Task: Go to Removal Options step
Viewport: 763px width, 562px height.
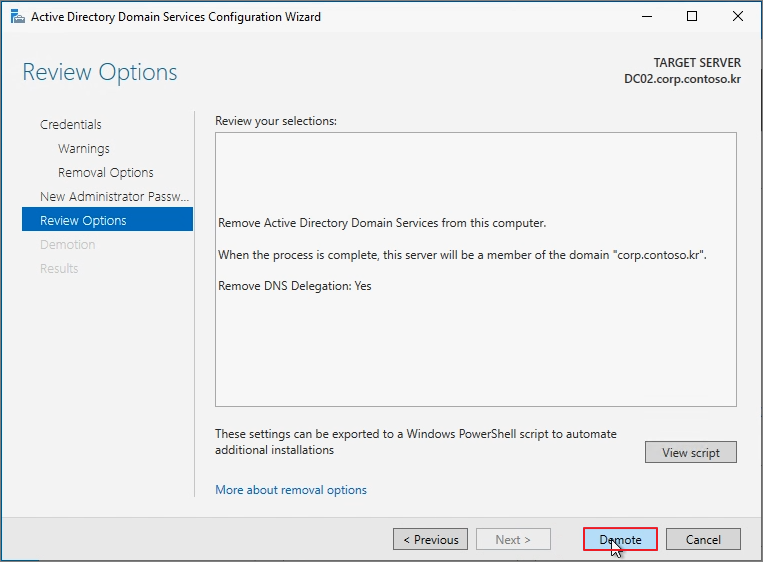Action: 106,172
